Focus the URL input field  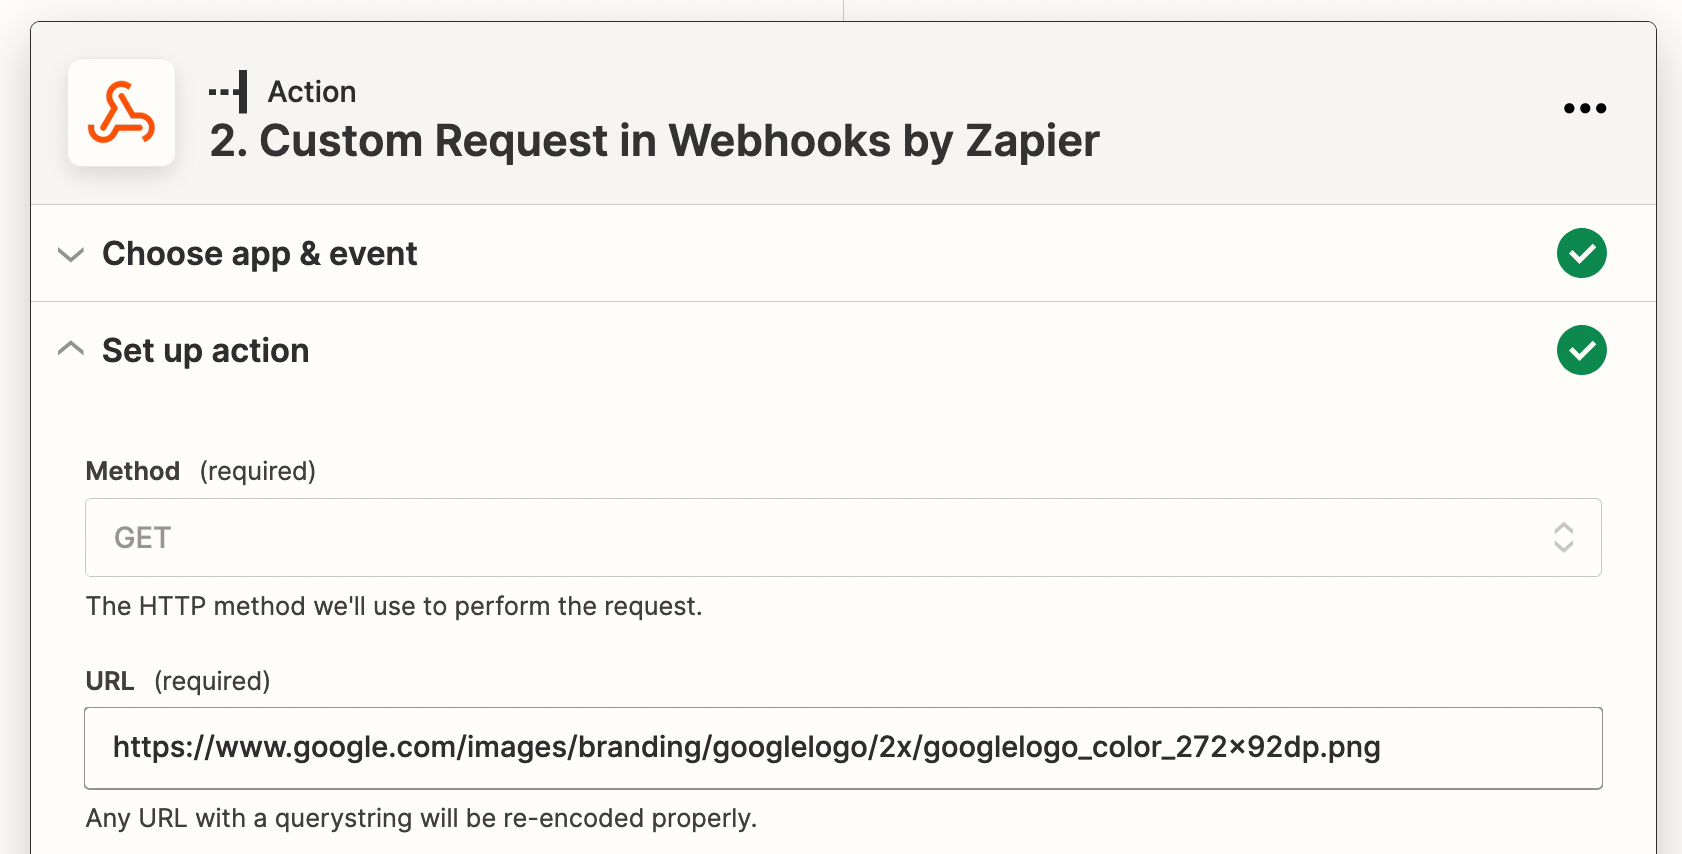point(843,748)
